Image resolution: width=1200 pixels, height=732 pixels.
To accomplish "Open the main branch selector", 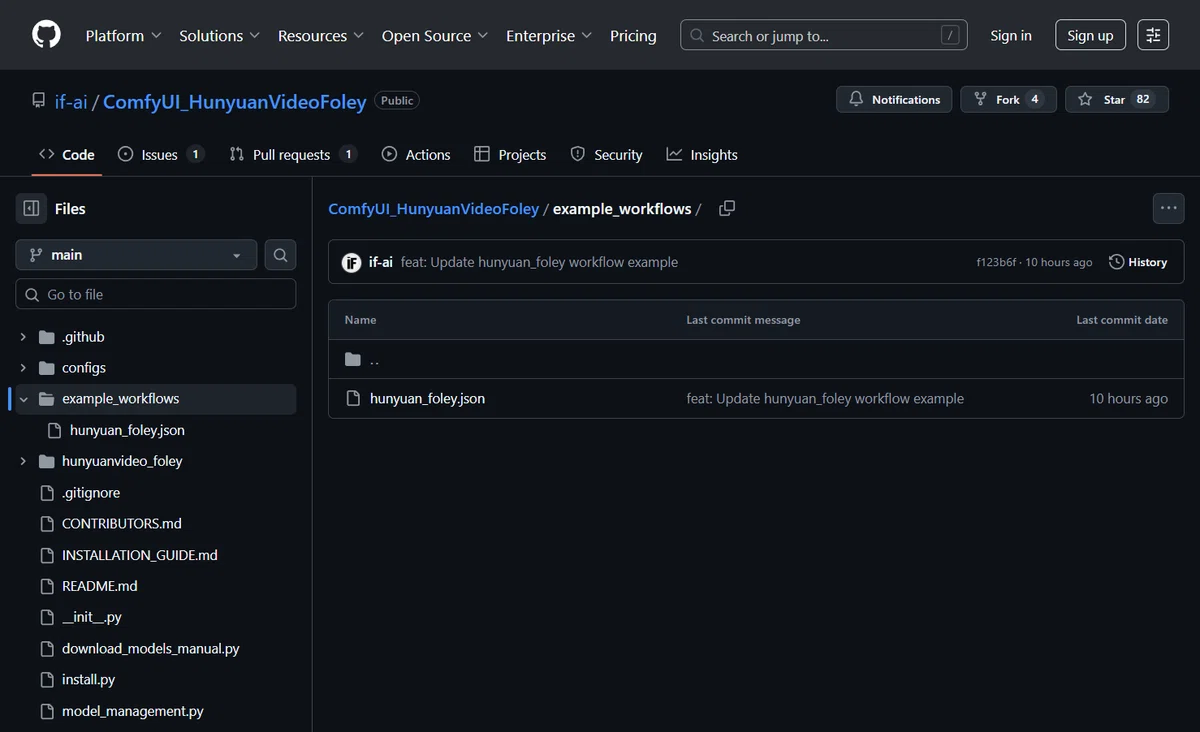I will coord(136,255).
